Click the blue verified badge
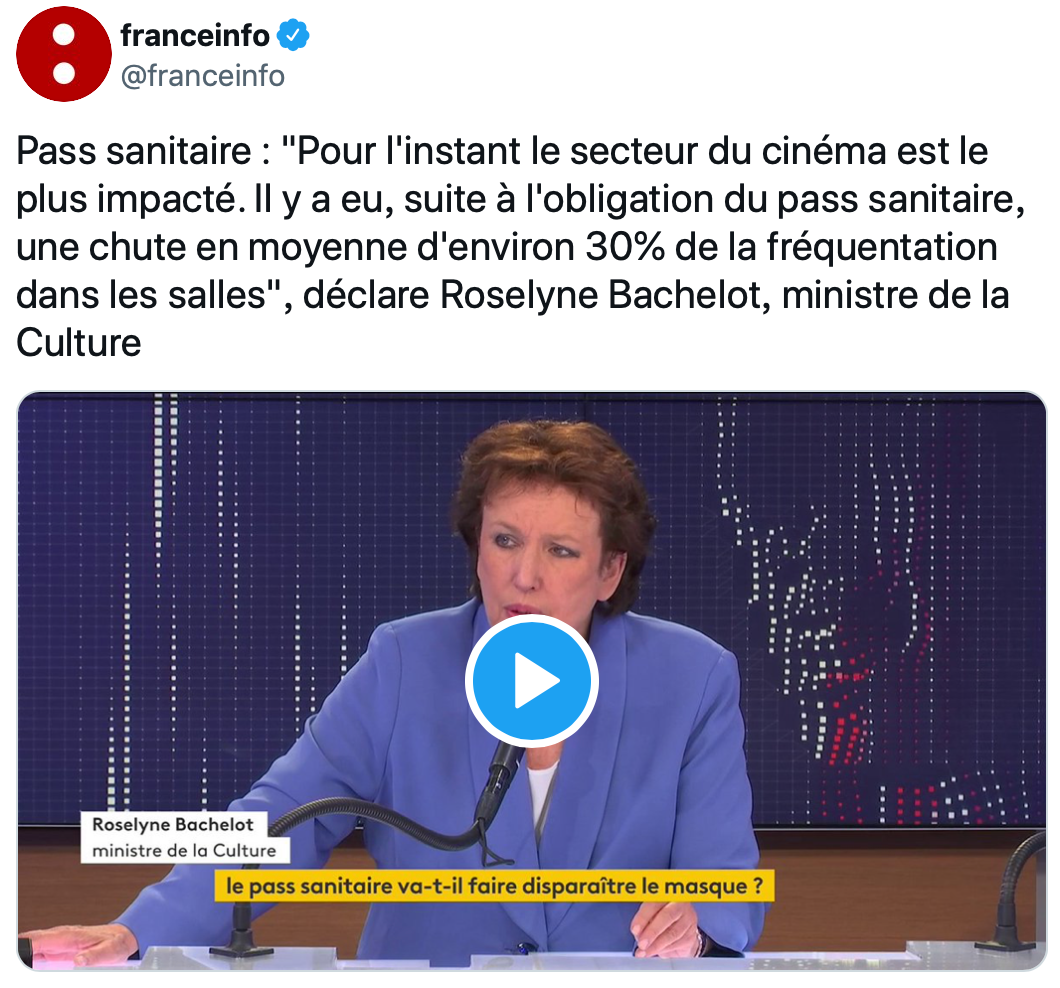This screenshot has width=1060, height=988. tap(293, 35)
